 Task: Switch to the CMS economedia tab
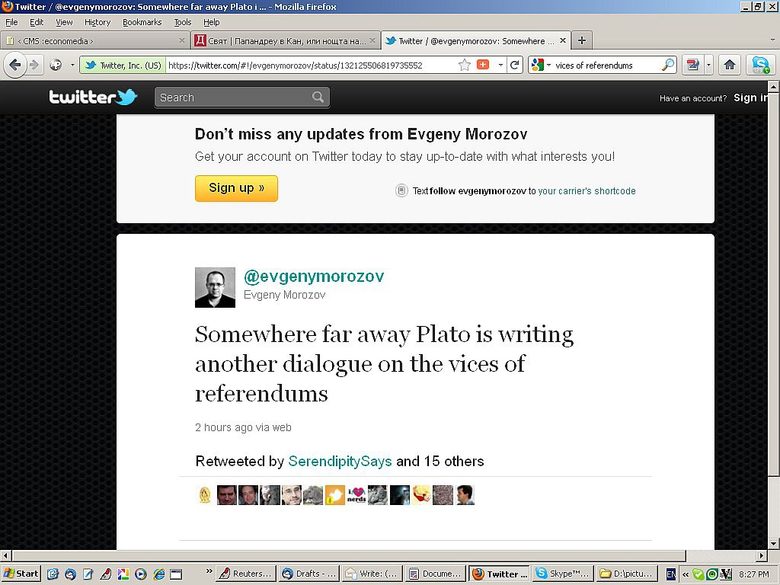click(x=95, y=41)
